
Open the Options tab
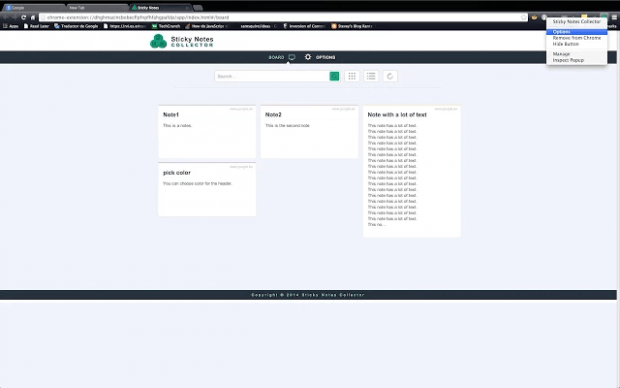click(319, 57)
